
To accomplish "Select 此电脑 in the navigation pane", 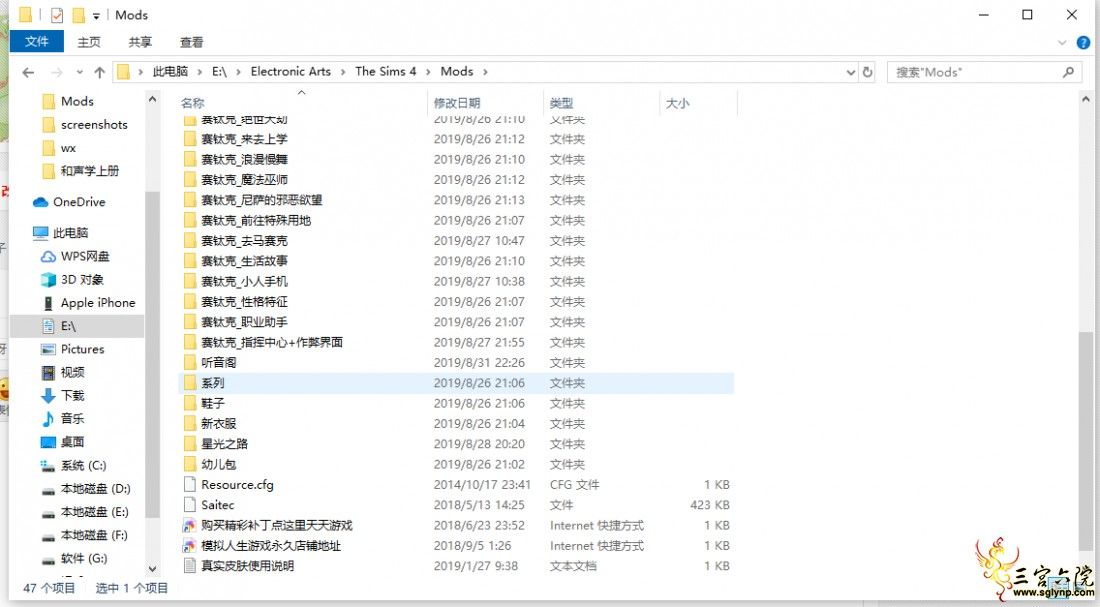I will click(x=71, y=233).
